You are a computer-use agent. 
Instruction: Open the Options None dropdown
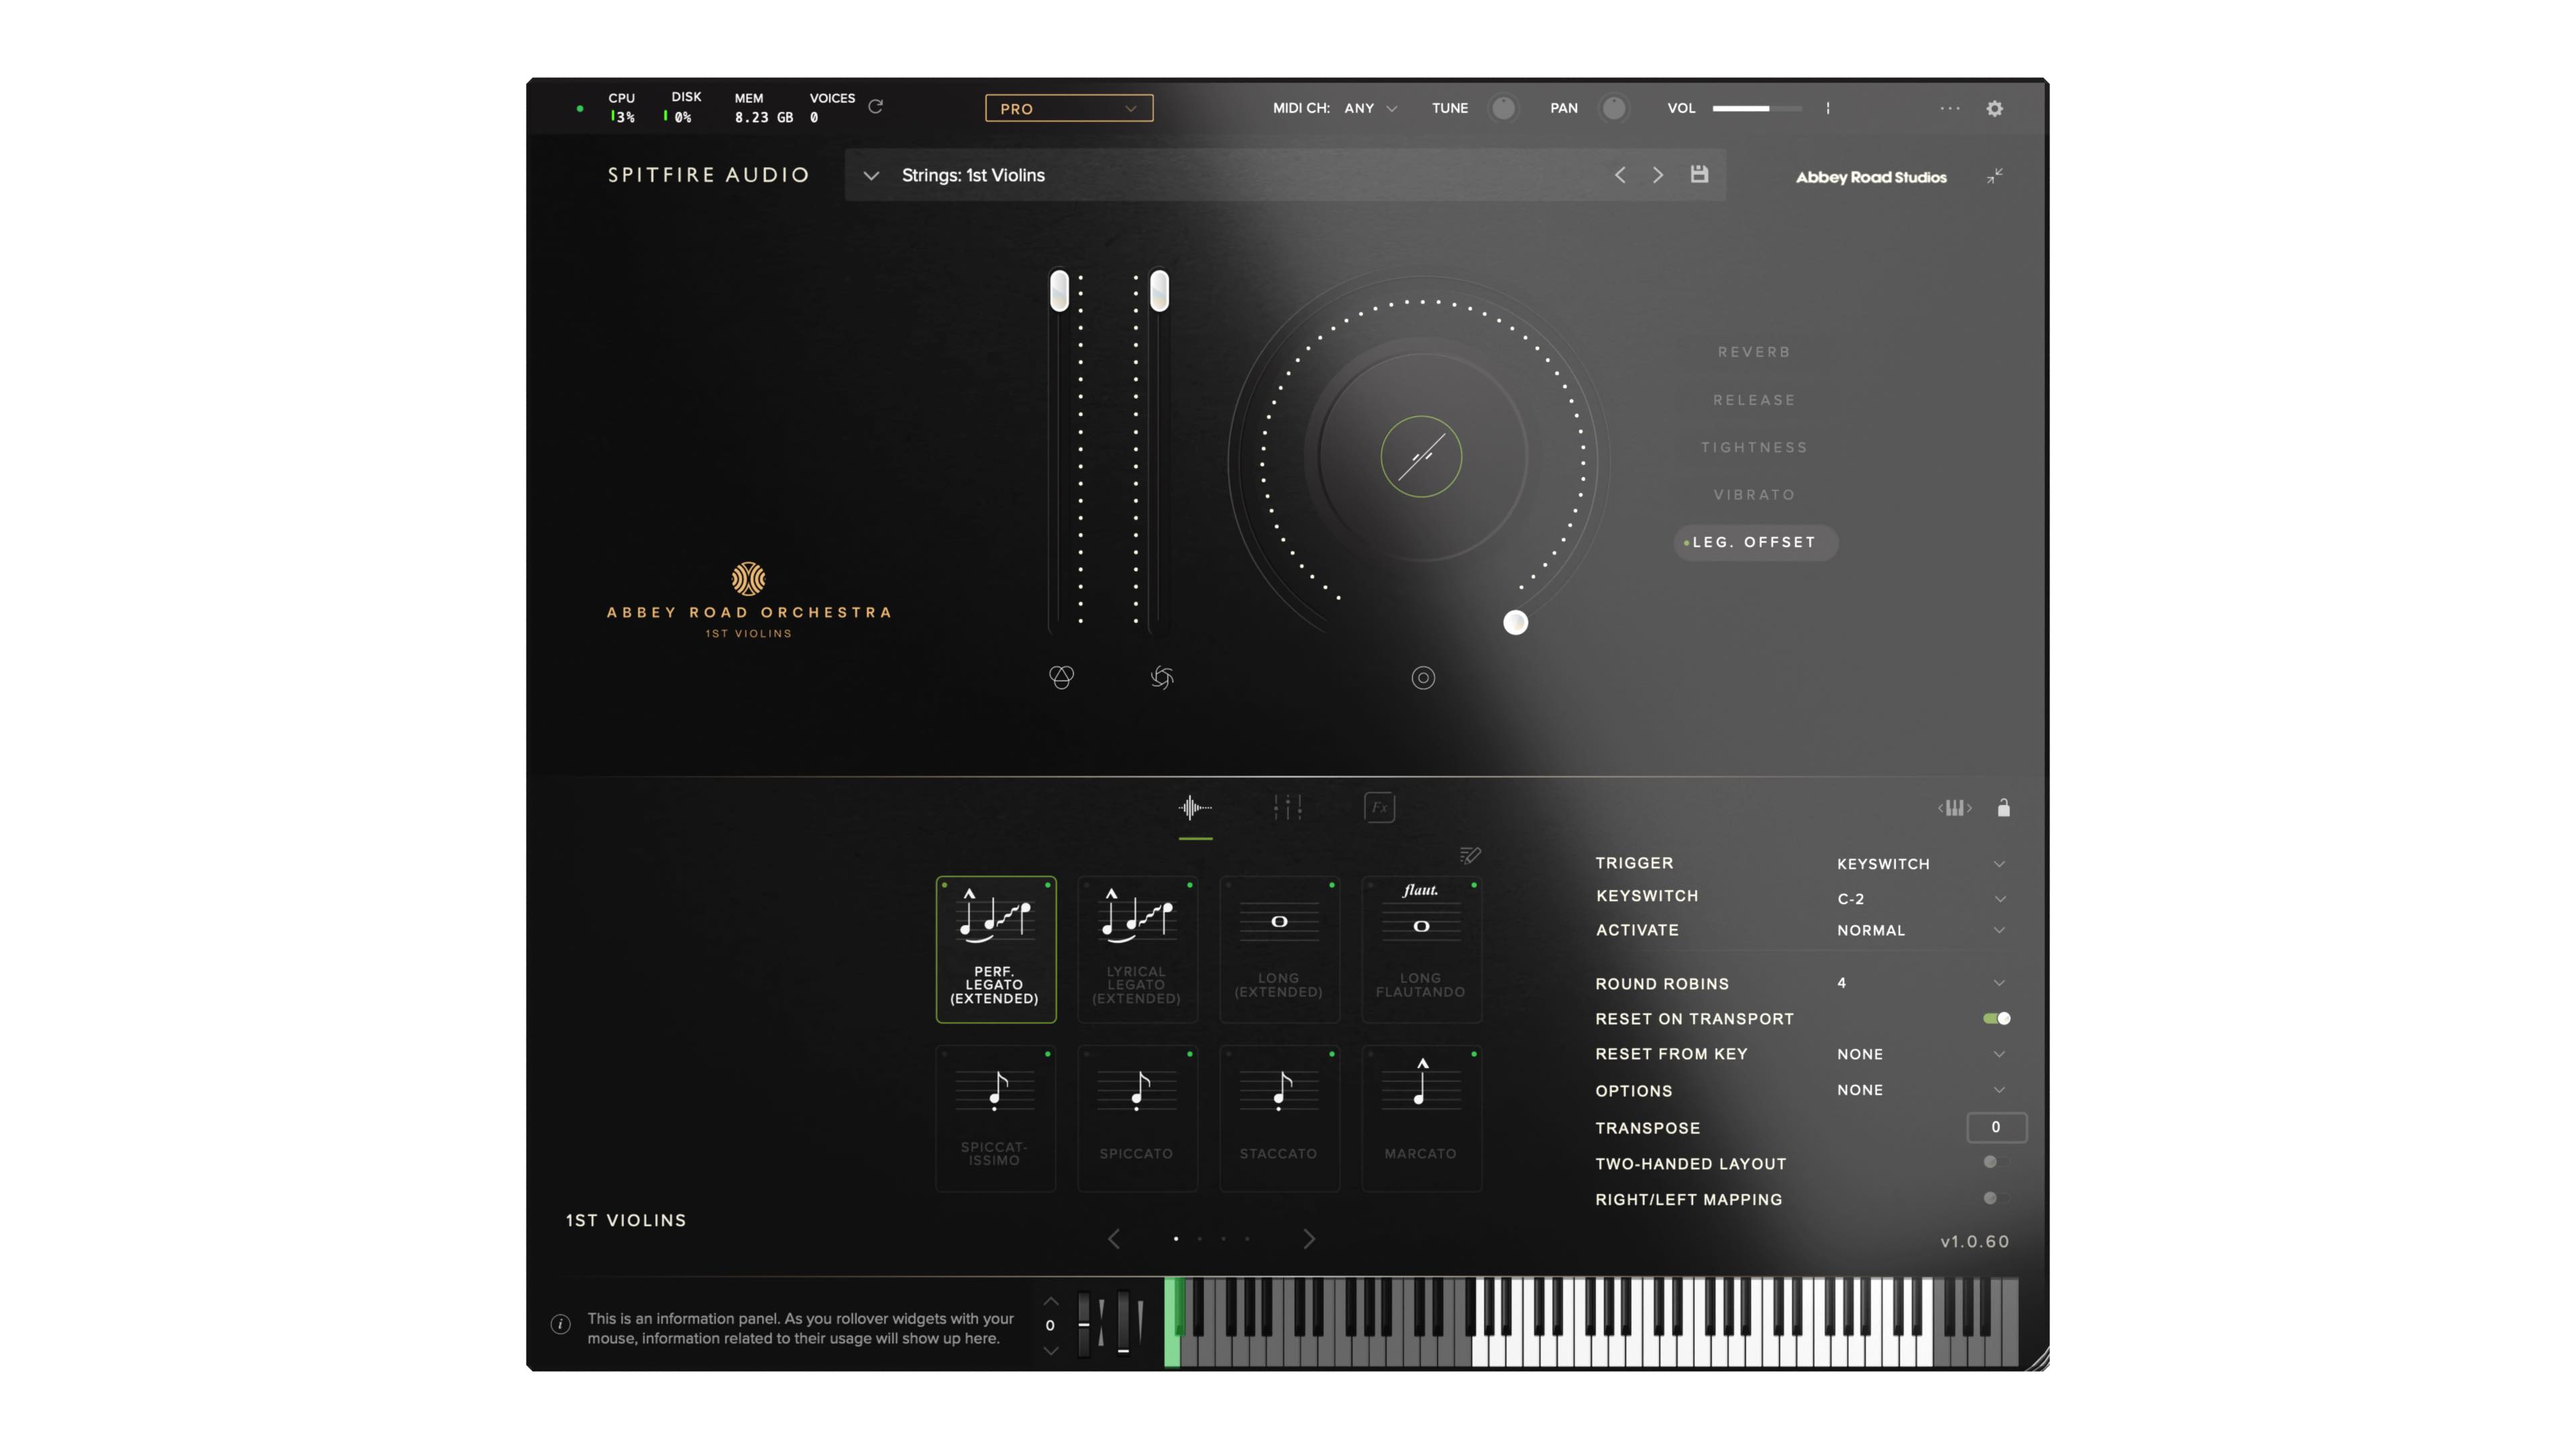click(x=1920, y=1090)
